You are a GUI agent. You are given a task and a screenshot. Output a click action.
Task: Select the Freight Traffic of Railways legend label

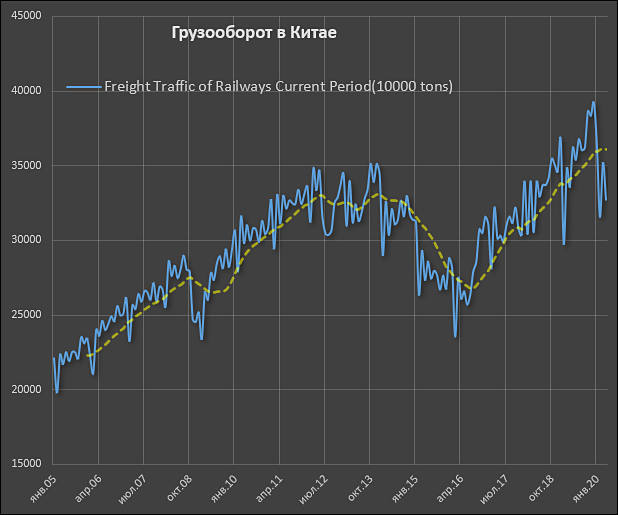[x=278, y=87]
